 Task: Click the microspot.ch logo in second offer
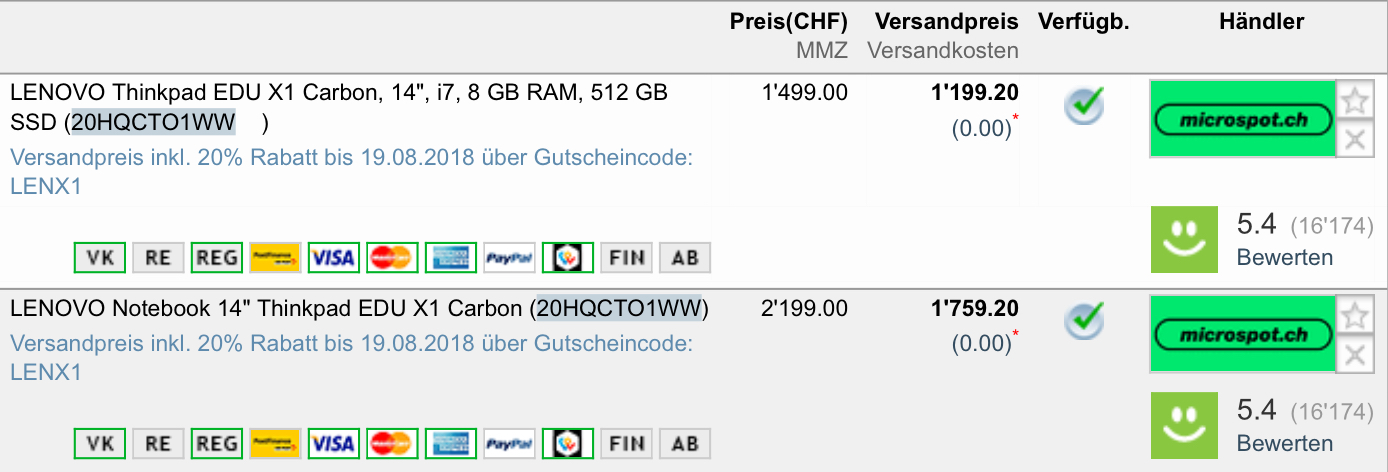pyautogui.click(x=1244, y=335)
